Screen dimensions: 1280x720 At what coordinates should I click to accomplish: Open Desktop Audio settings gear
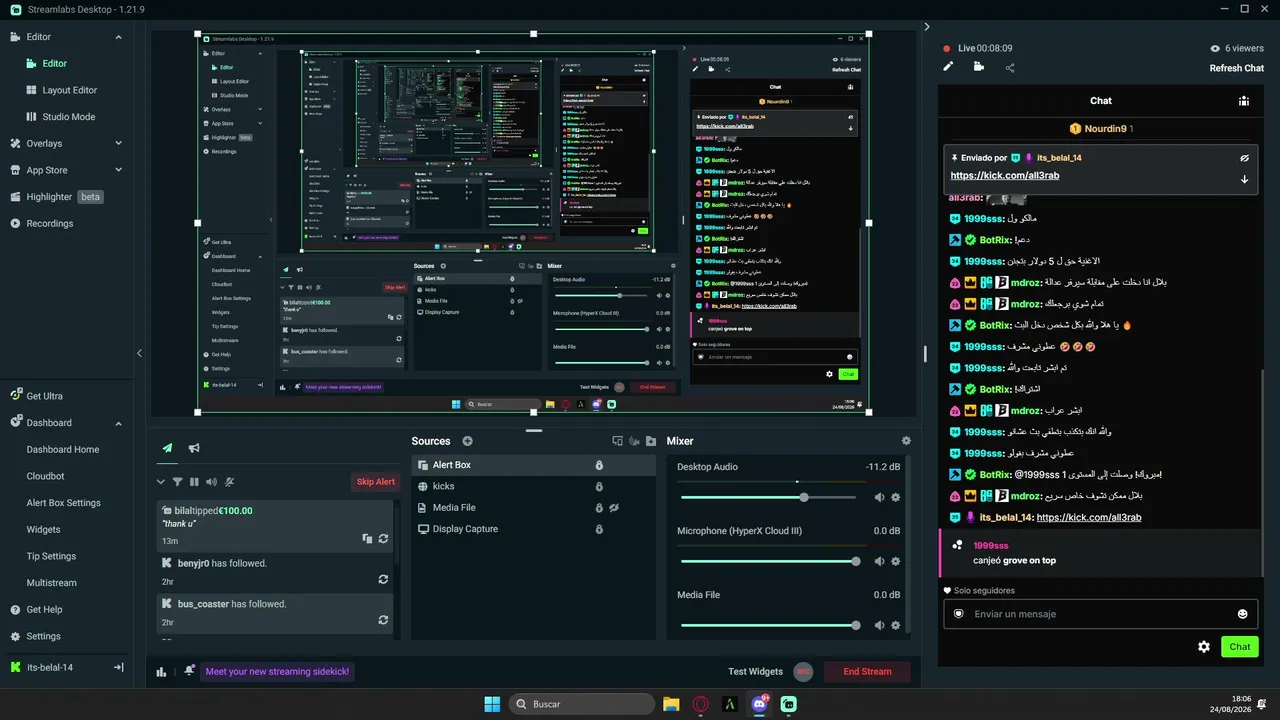[896, 497]
